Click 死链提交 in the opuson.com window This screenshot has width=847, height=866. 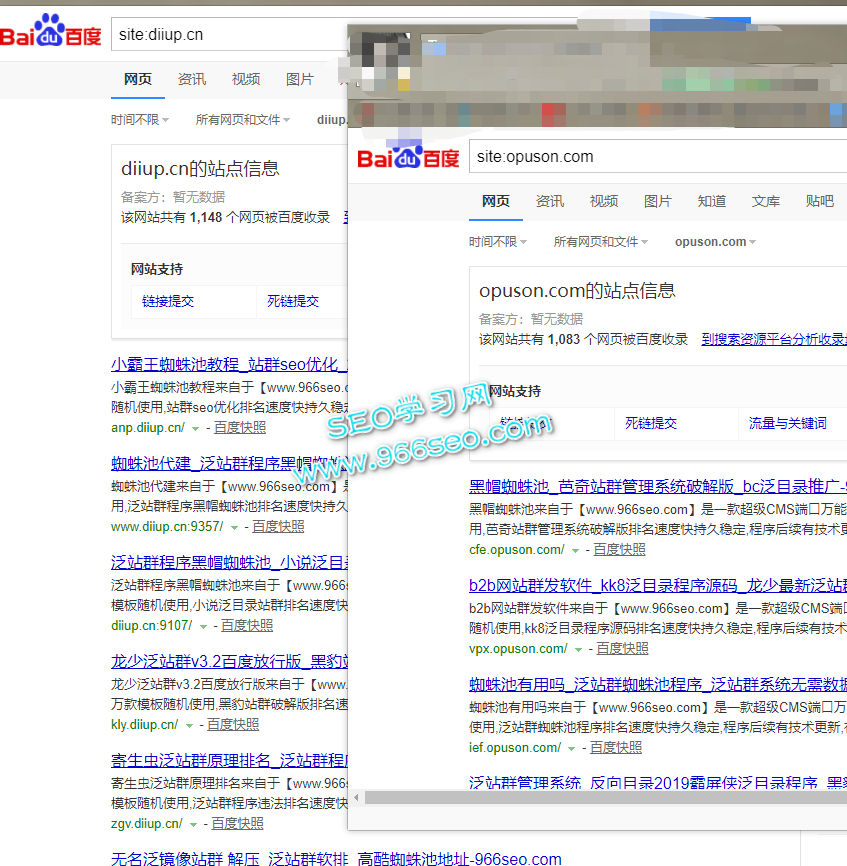pyautogui.click(x=651, y=423)
